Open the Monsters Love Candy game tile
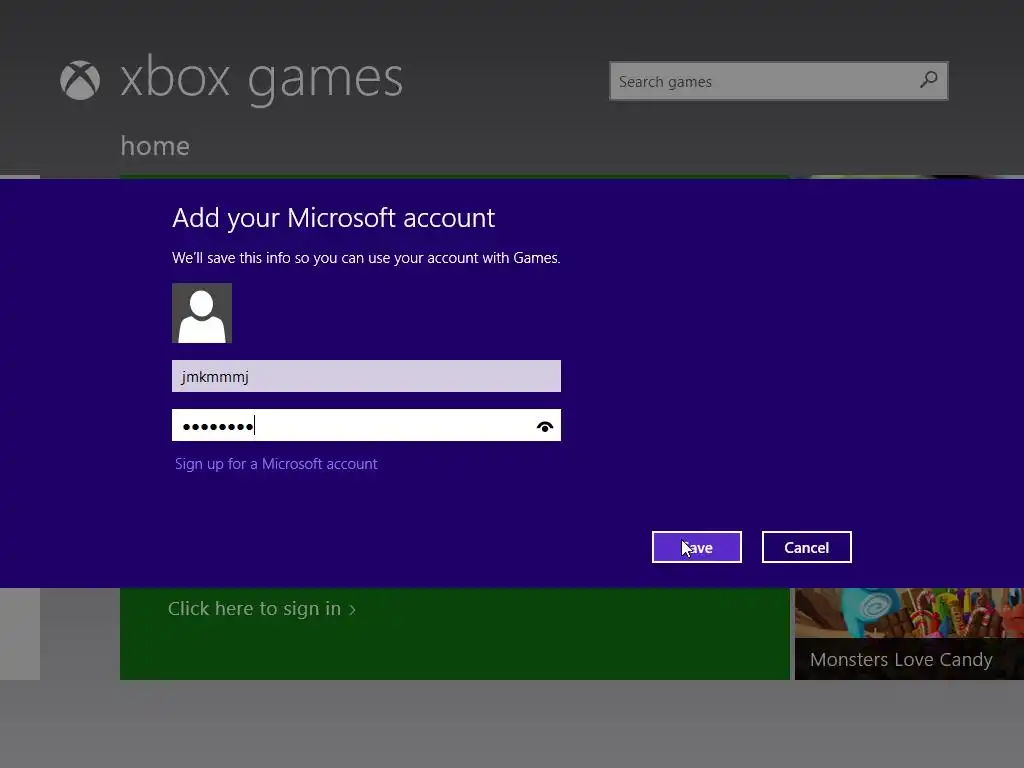 tap(909, 633)
